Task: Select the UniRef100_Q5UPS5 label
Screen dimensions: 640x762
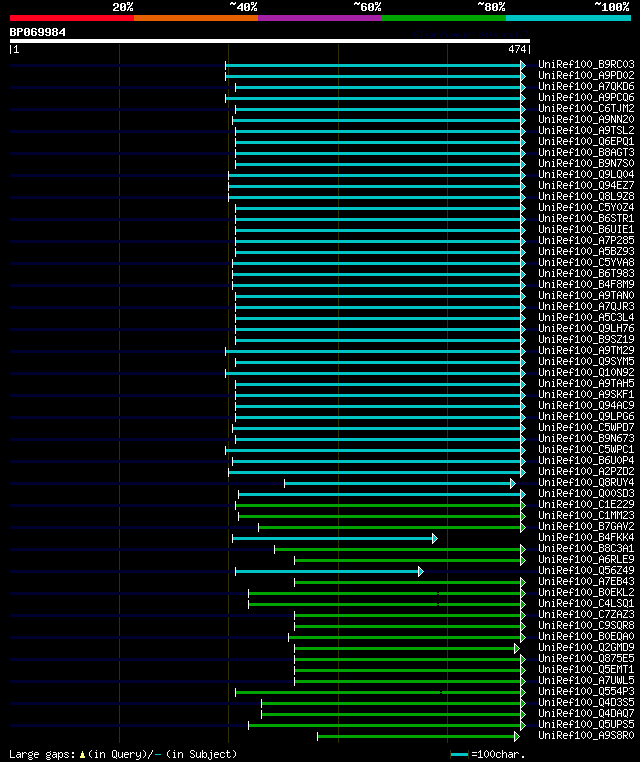Action: [x=586, y=725]
